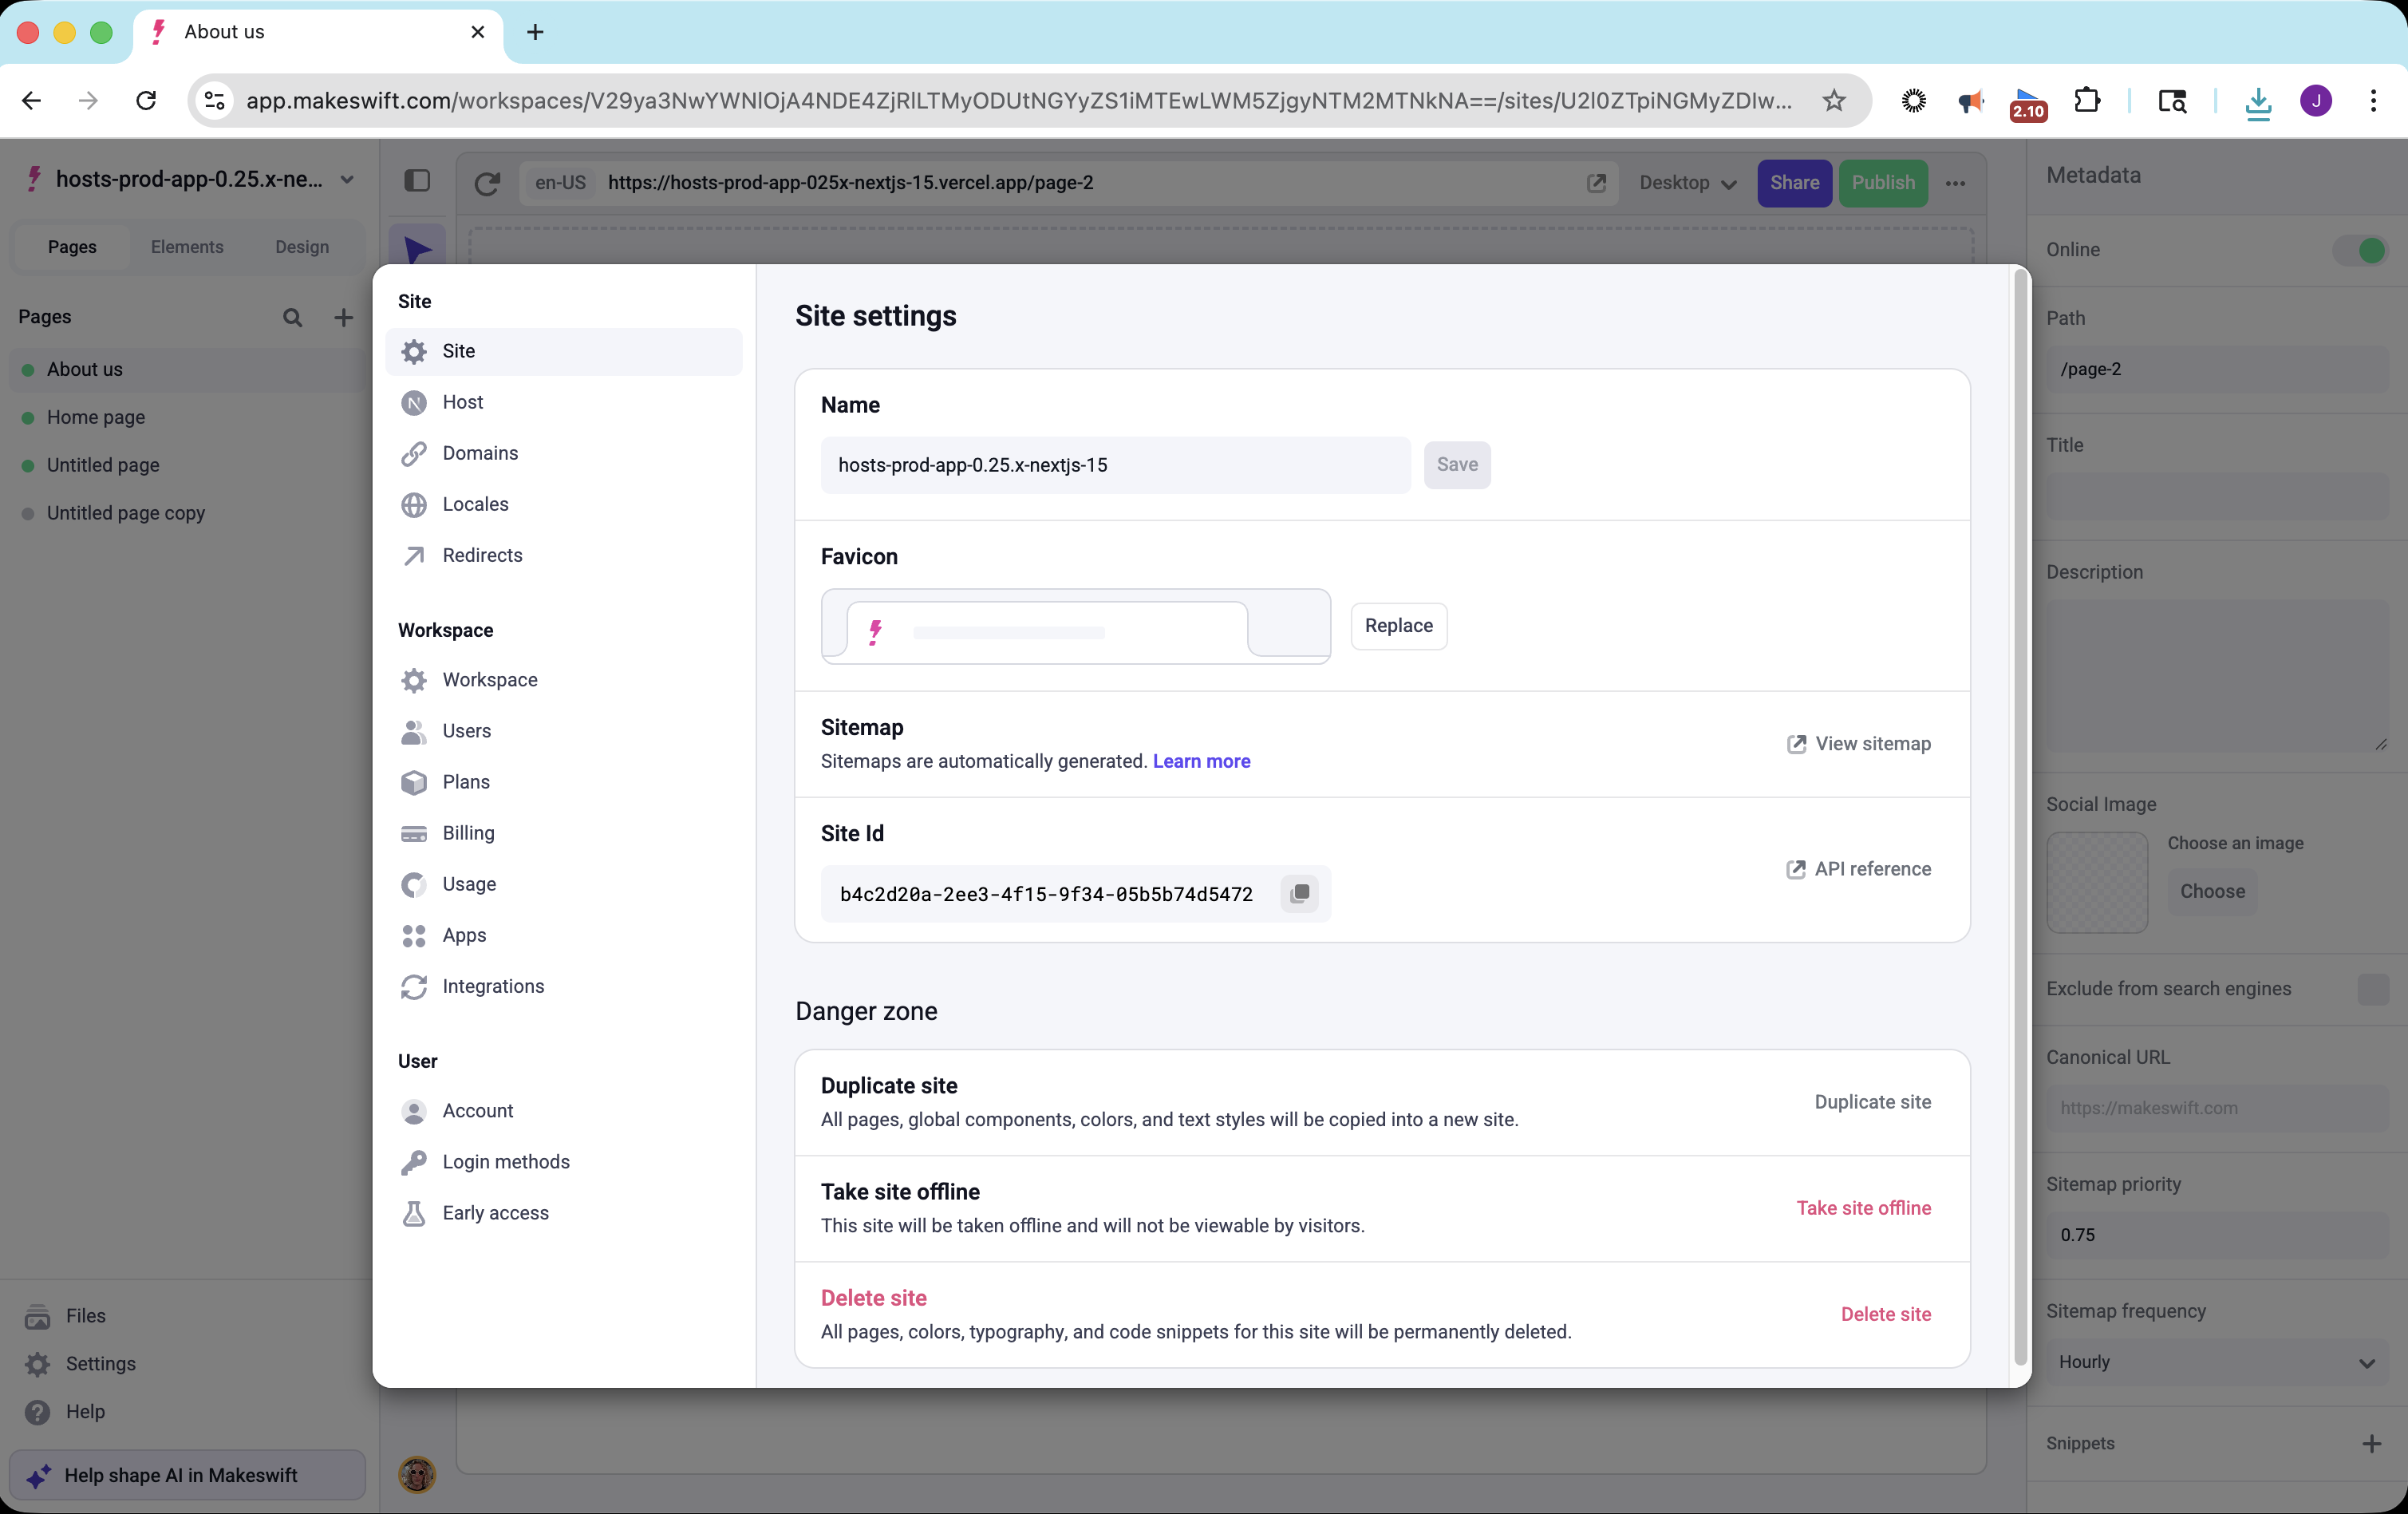Open Billing settings
Viewport: 2408px width, 1514px height.
click(x=468, y=833)
